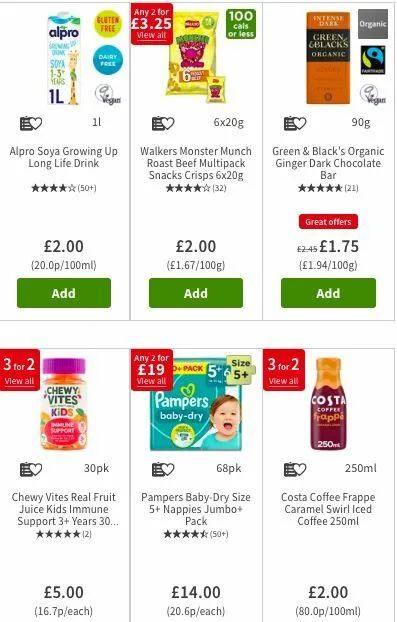Save Pampers Baby-Dry nappies to favourites
397x622 pixels.
[163, 469]
